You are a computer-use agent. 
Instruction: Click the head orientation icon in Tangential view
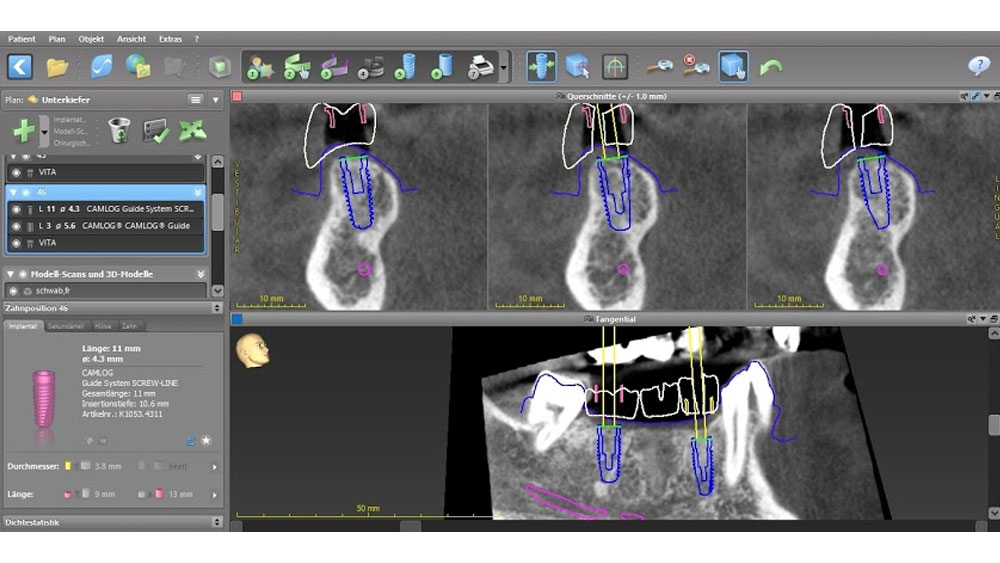coord(253,349)
